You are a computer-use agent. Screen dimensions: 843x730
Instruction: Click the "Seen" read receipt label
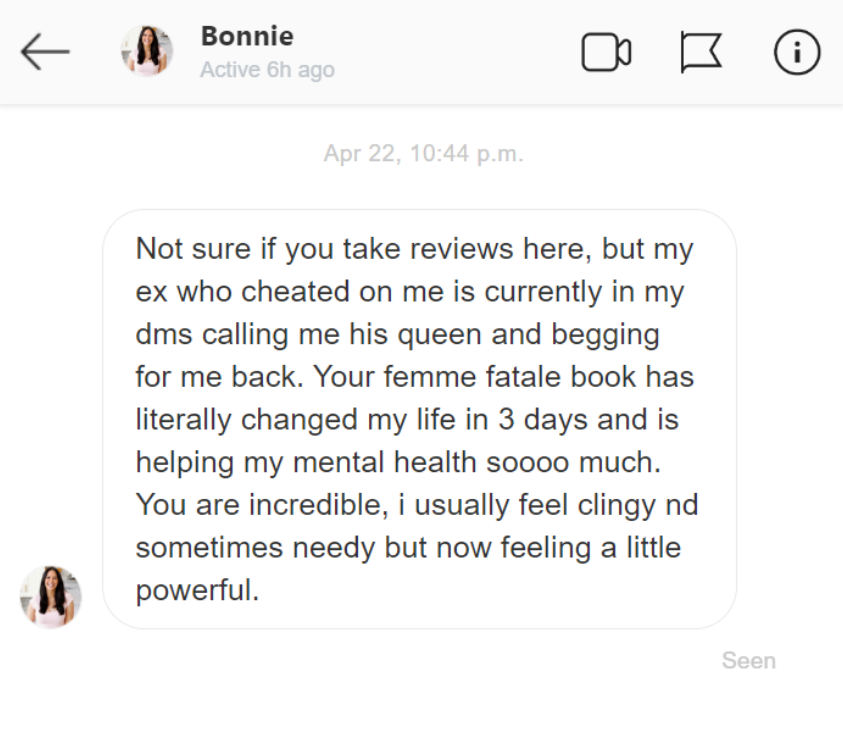(748, 661)
